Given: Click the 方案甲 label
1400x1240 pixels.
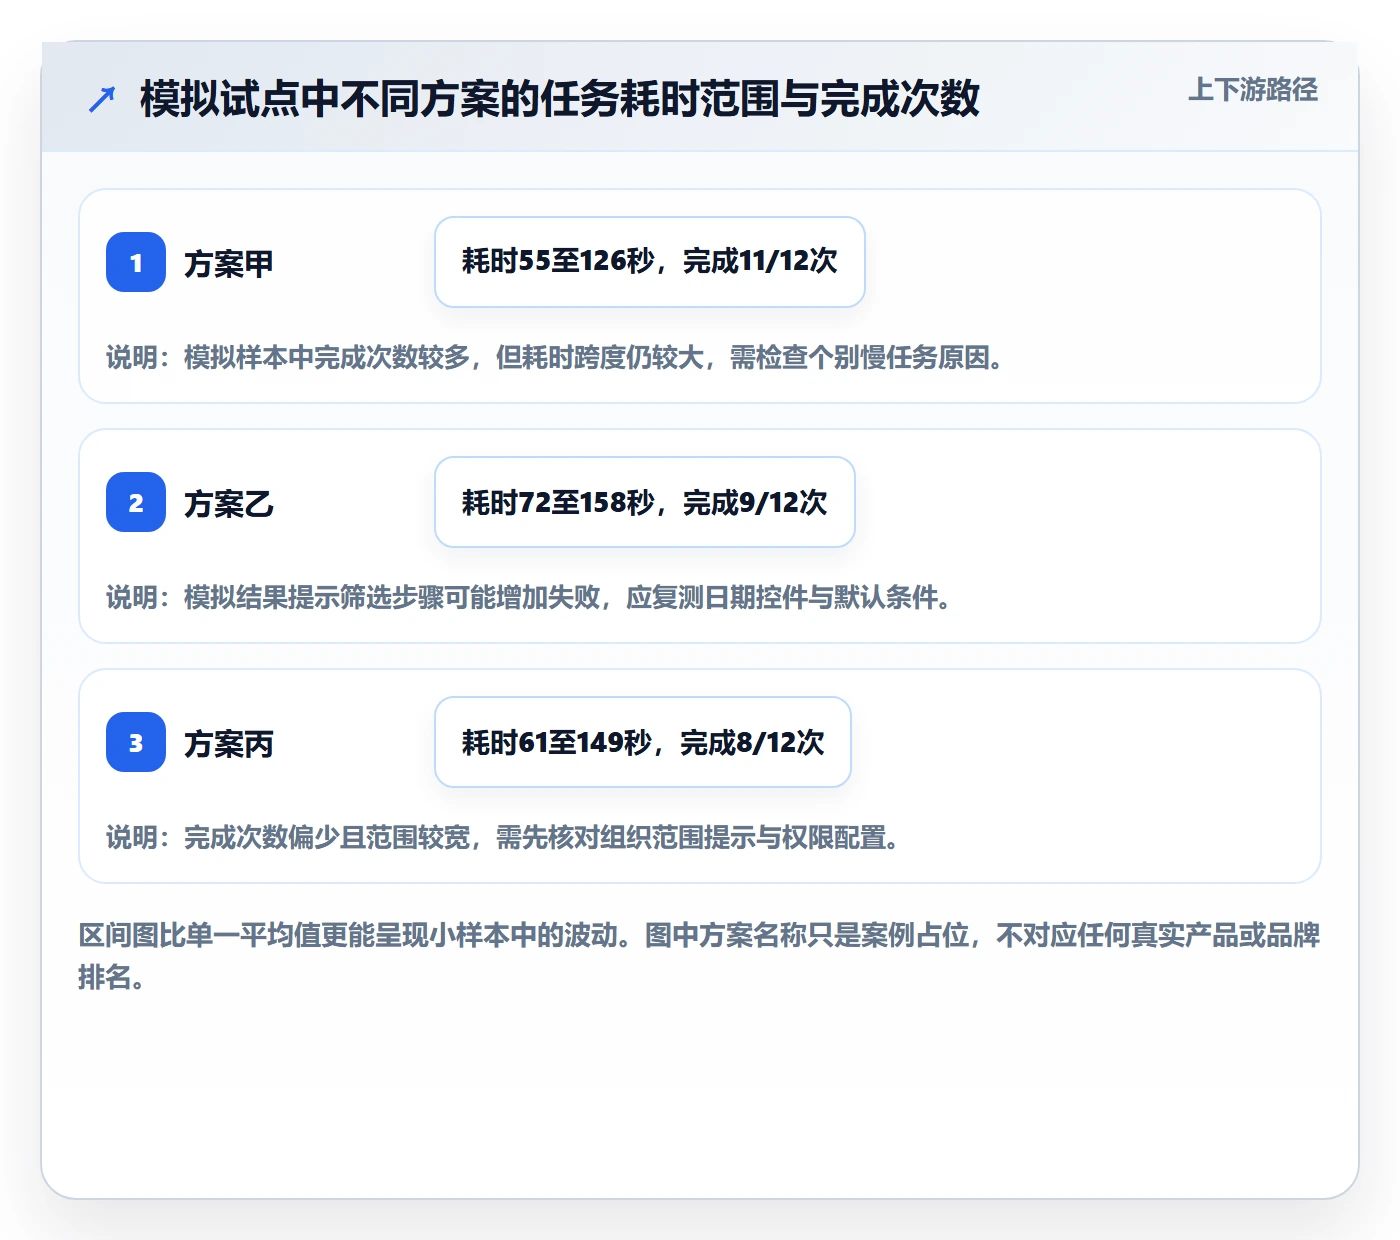Looking at the screenshot, I should pyautogui.click(x=229, y=264).
